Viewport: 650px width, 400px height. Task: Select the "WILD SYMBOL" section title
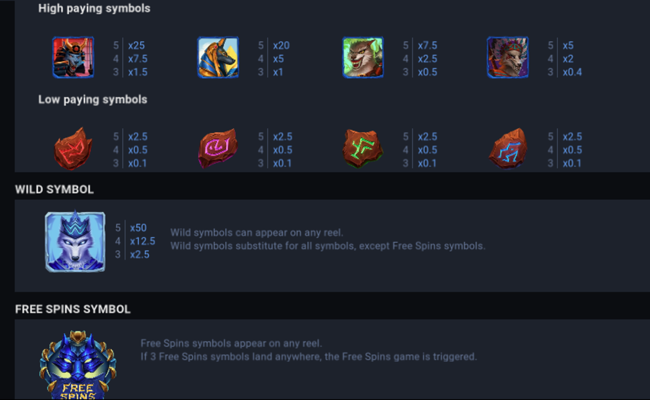pos(55,188)
